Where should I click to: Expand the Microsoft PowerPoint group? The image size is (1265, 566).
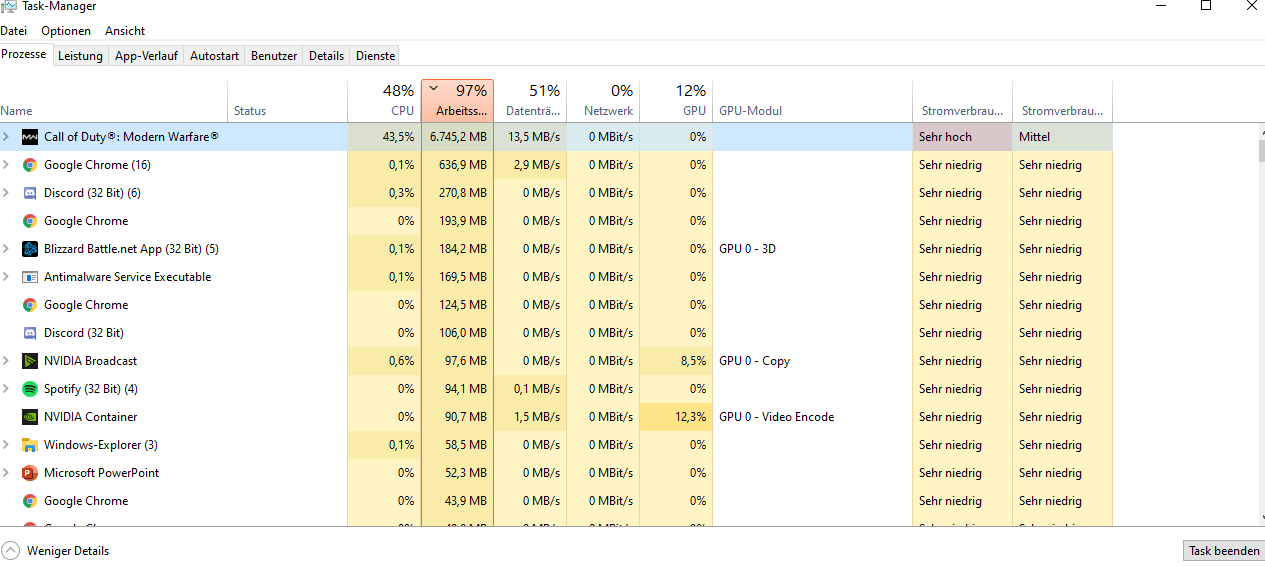click(x=6, y=473)
